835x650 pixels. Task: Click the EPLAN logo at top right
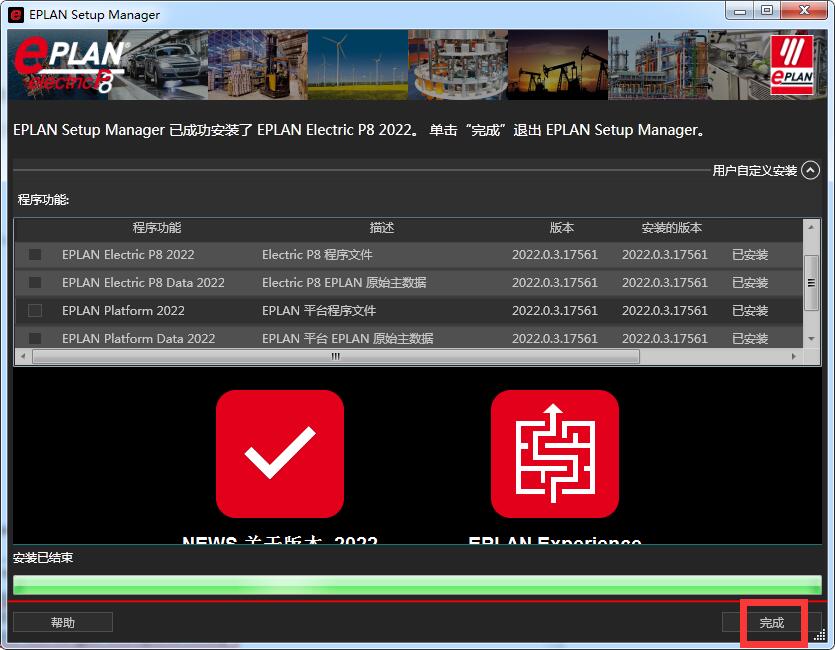coord(790,65)
